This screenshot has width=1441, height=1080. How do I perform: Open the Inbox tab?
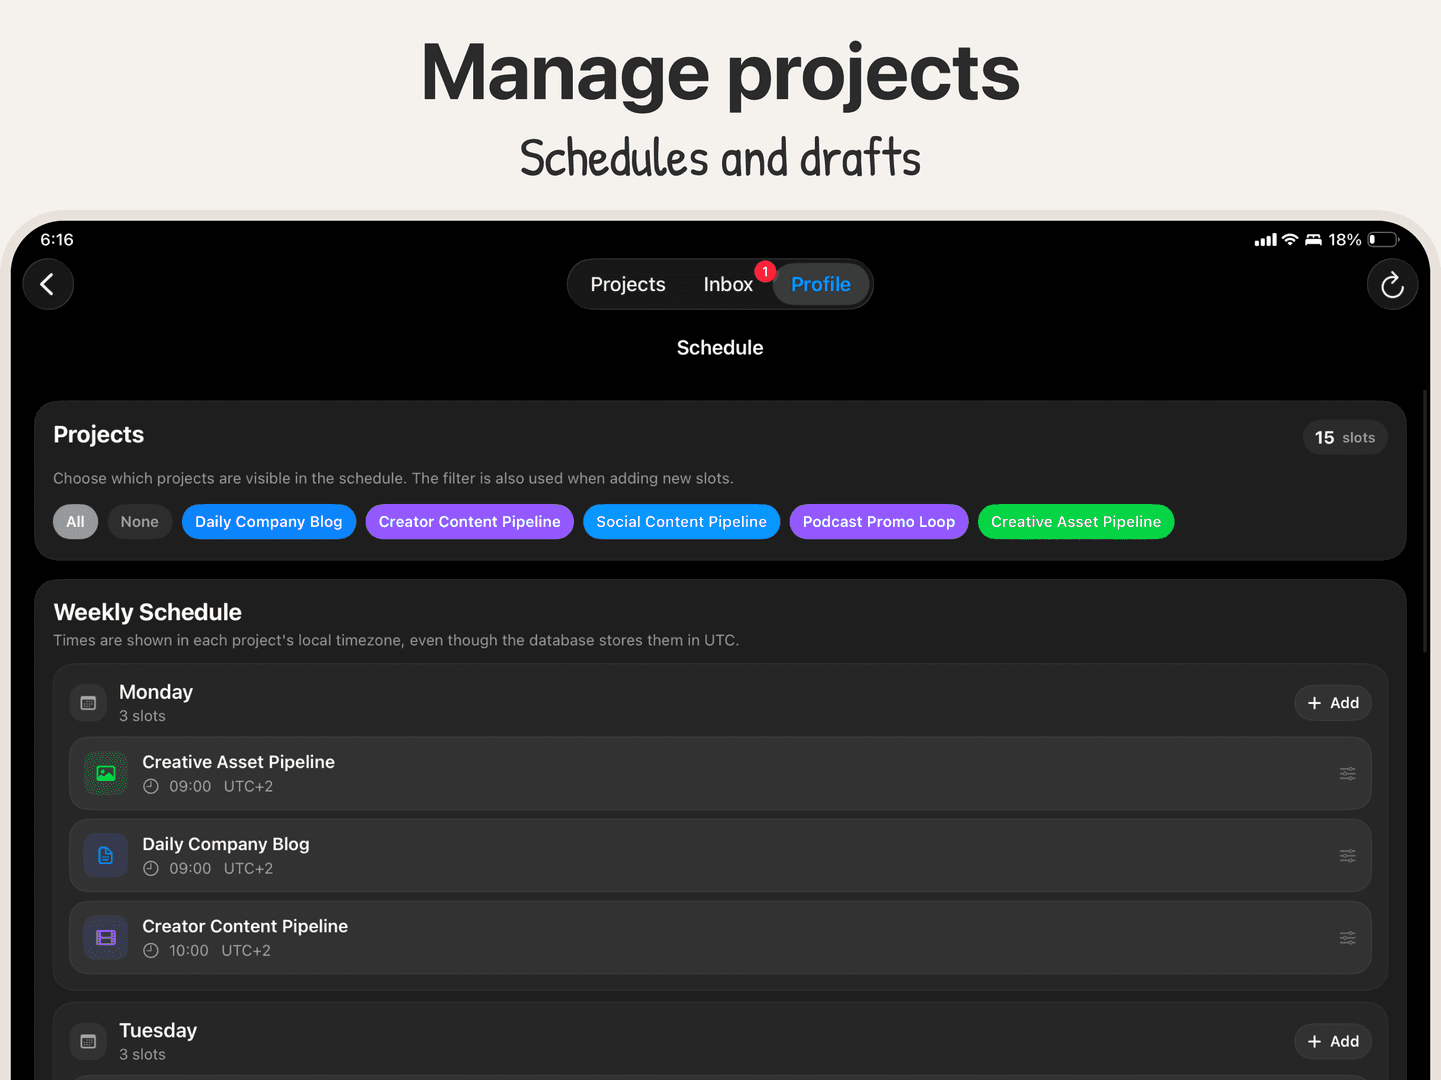(728, 285)
